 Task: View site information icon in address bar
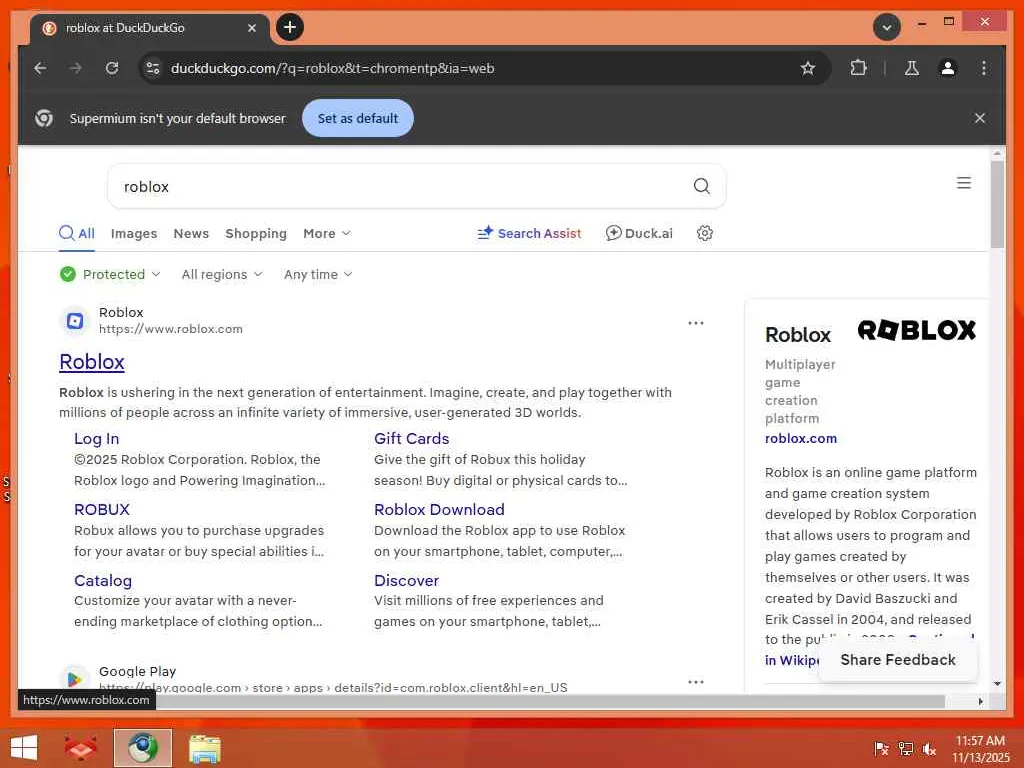click(153, 68)
